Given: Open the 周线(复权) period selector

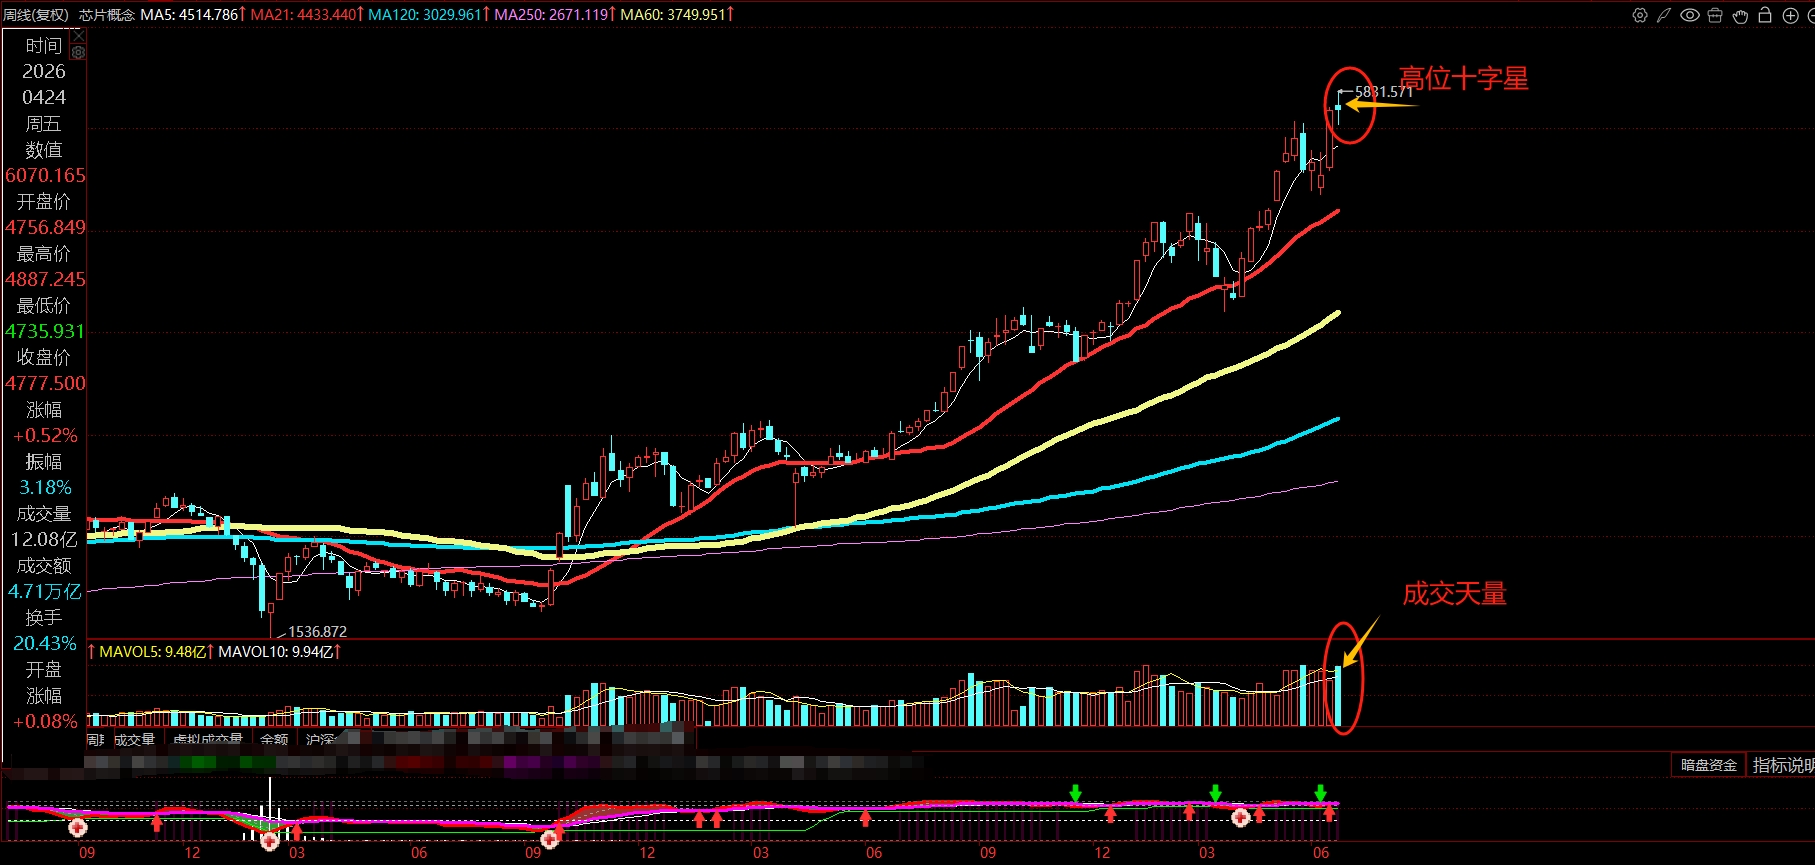Looking at the screenshot, I should pyautogui.click(x=36, y=15).
